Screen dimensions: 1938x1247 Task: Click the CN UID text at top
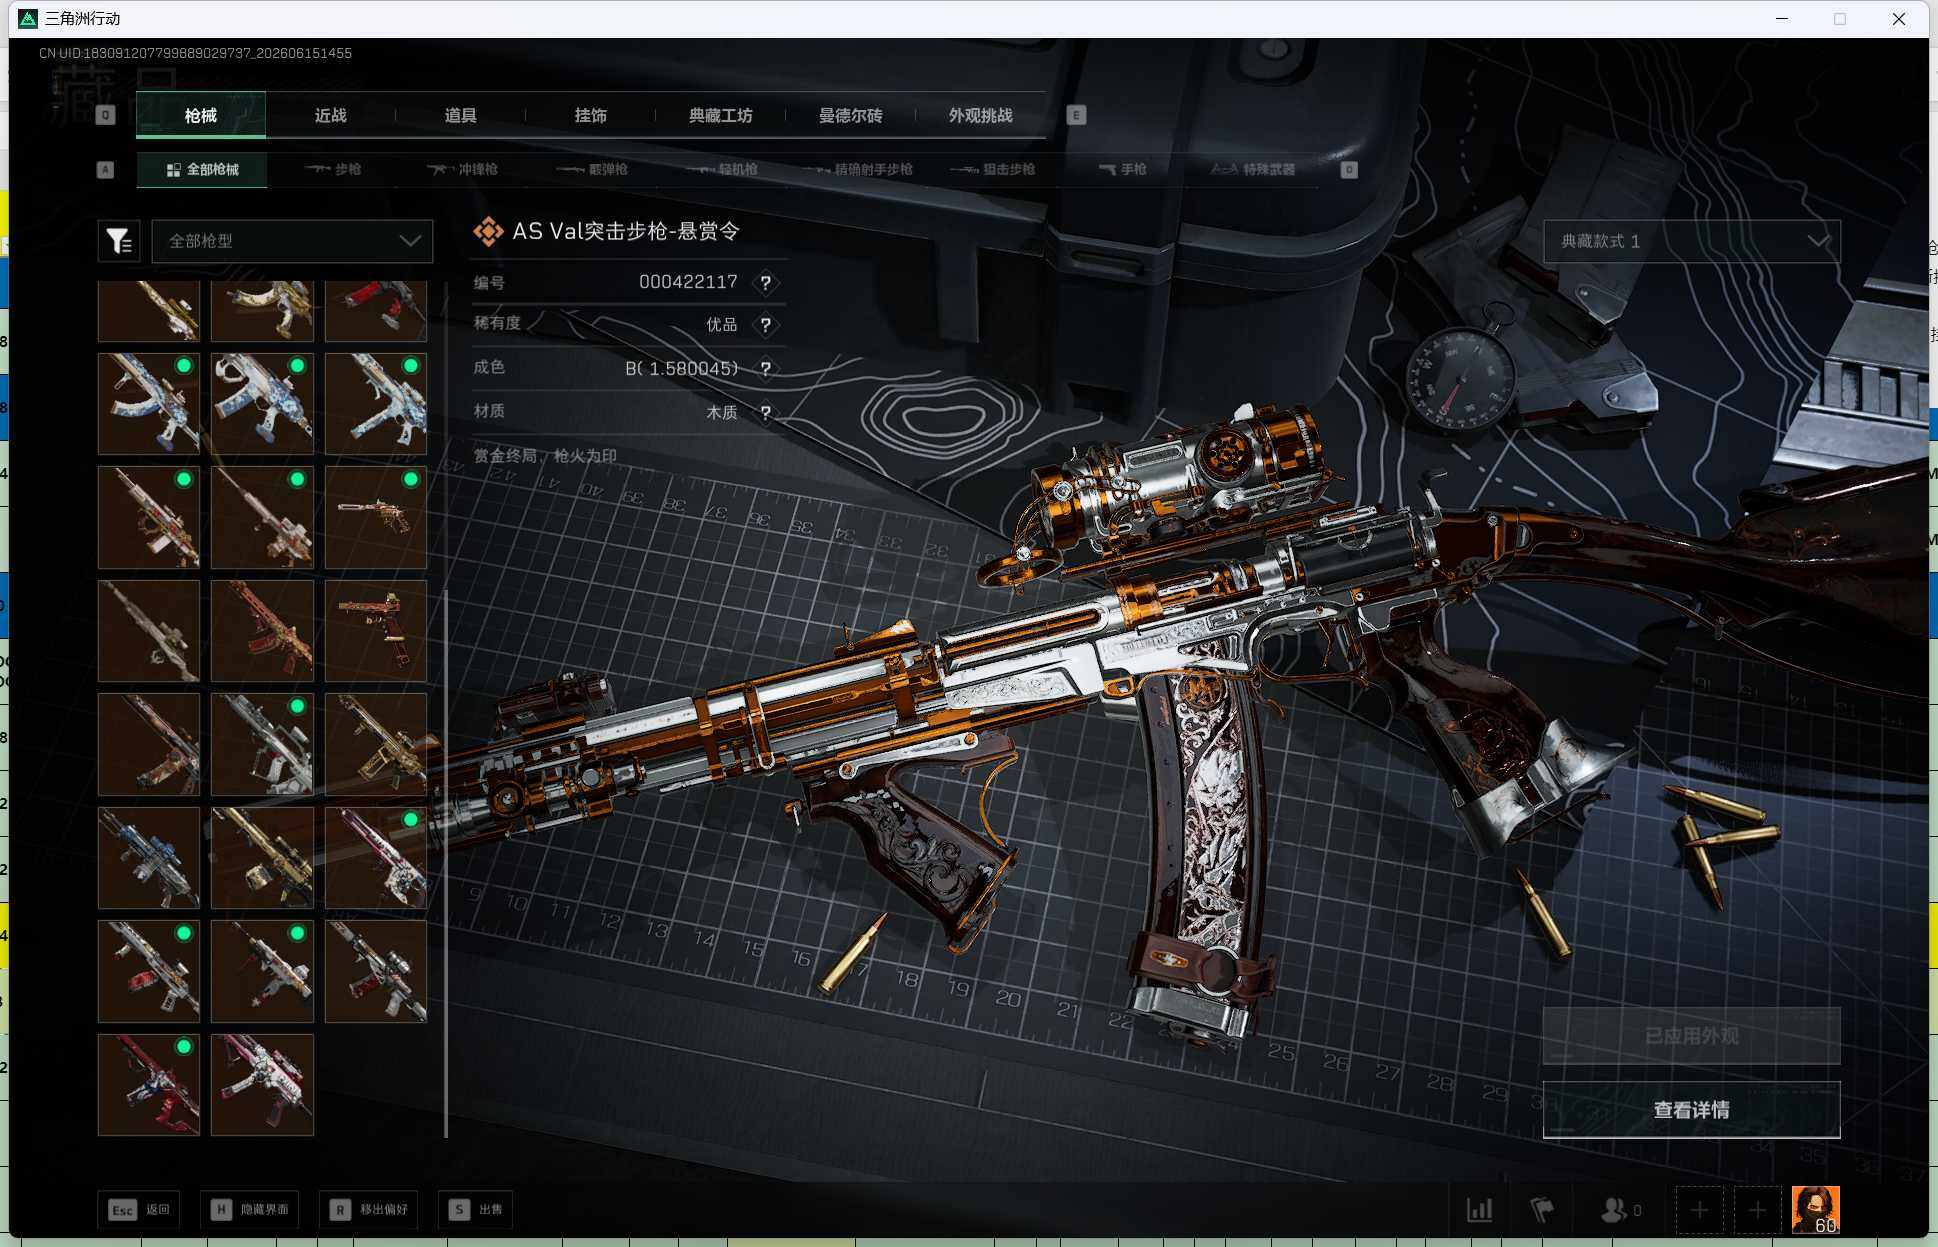tap(196, 53)
